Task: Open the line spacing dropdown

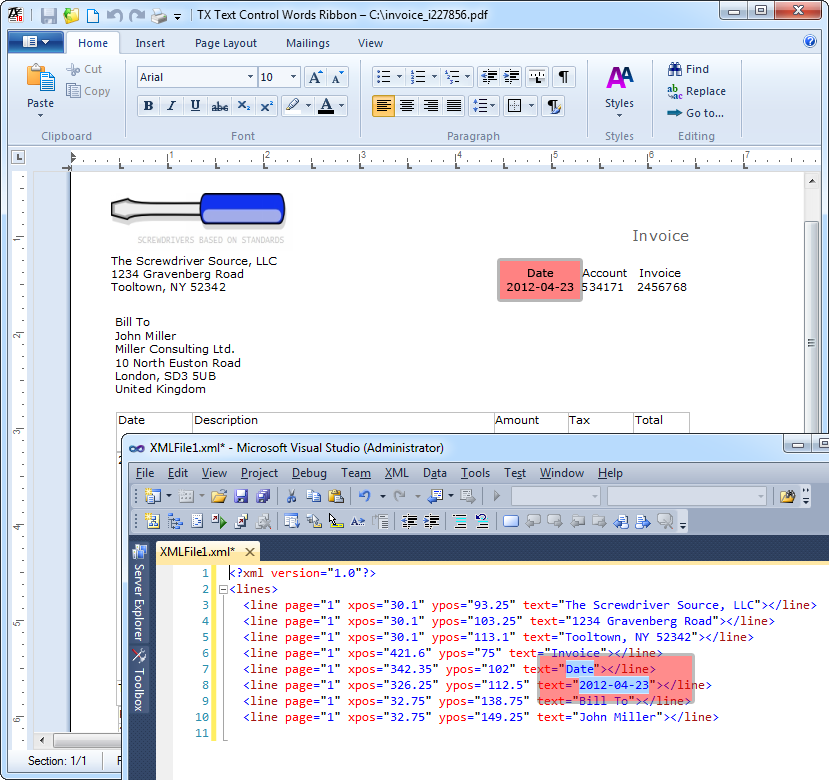Action: pos(483,106)
